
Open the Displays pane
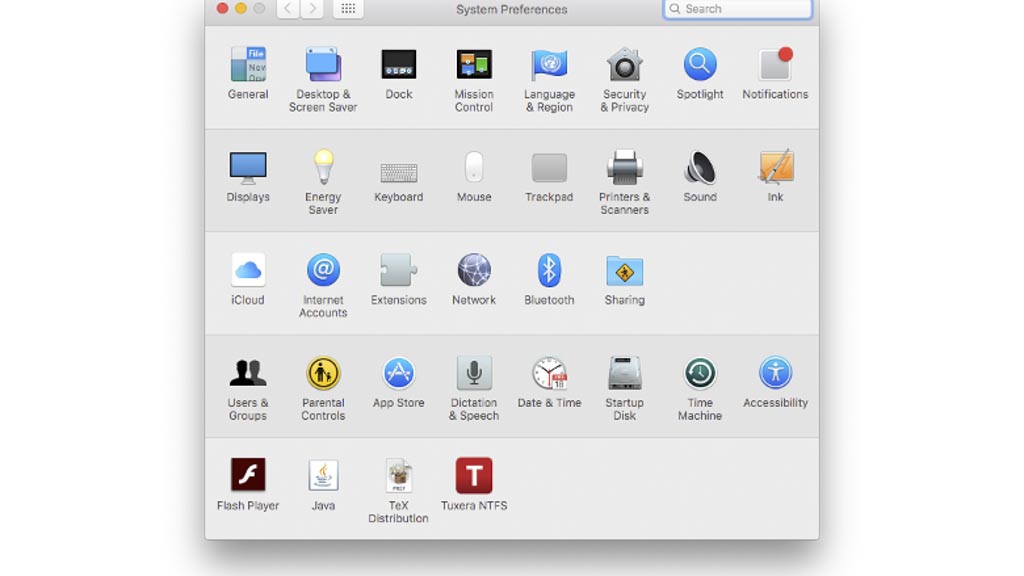point(248,168)
